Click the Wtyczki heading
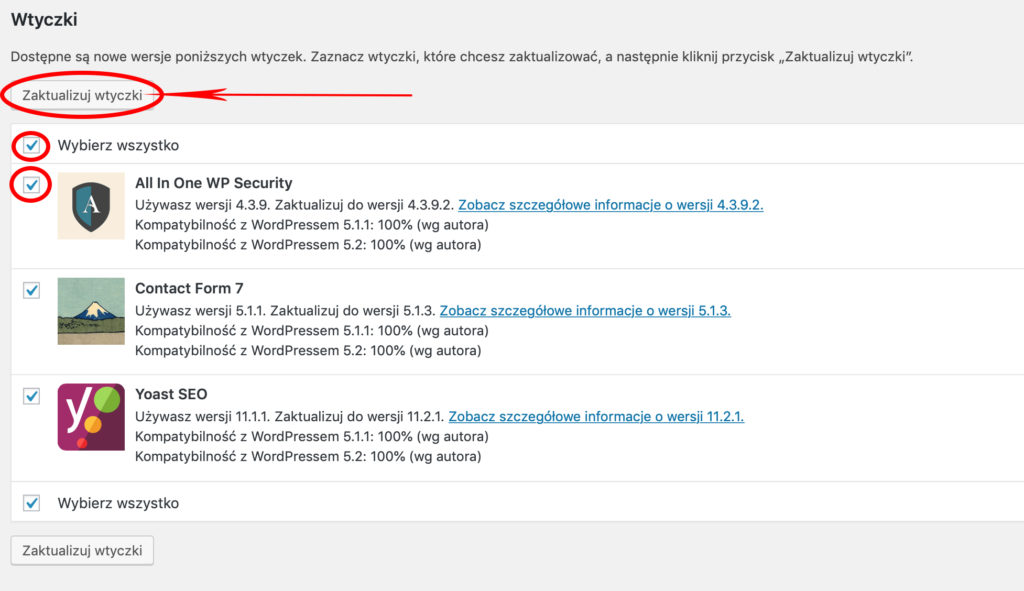1024x591 pixels. 44,20
